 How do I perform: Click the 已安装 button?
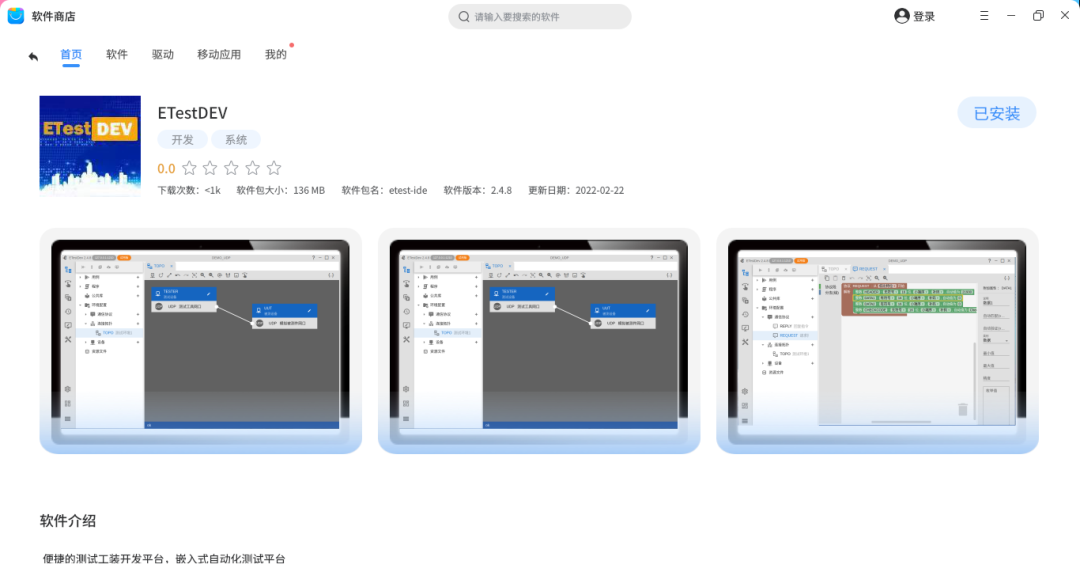coord(996,113)
